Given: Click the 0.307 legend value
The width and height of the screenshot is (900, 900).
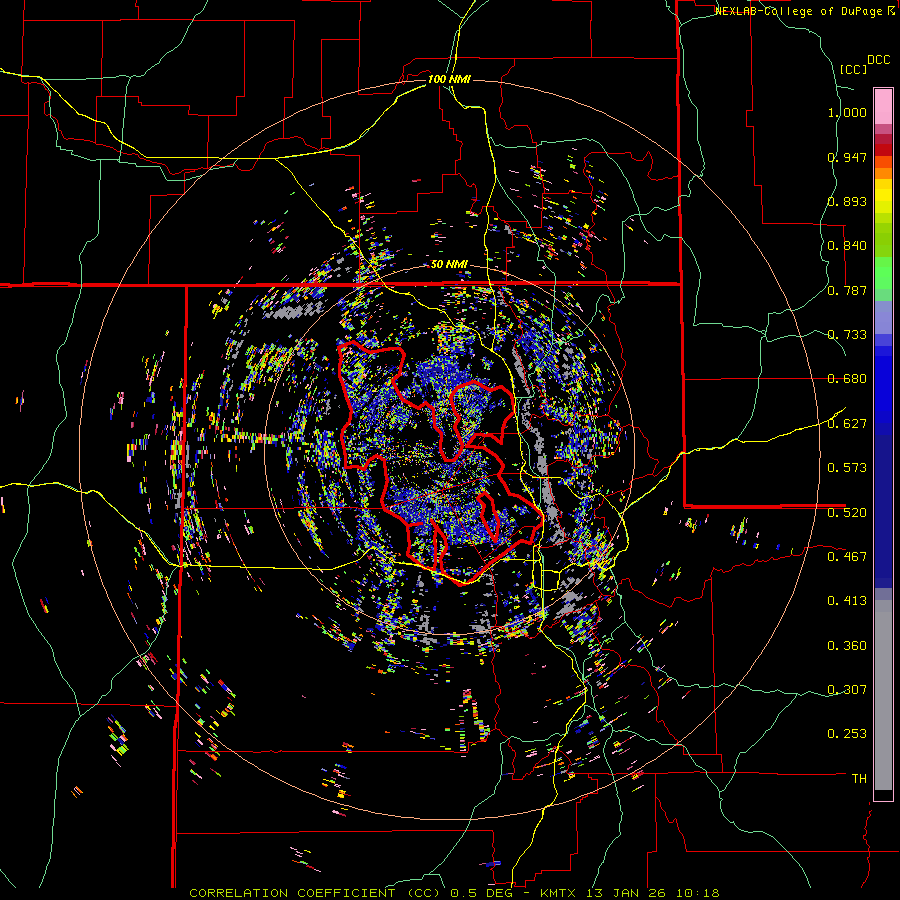Looking at the screenshot, I should 847,689.
